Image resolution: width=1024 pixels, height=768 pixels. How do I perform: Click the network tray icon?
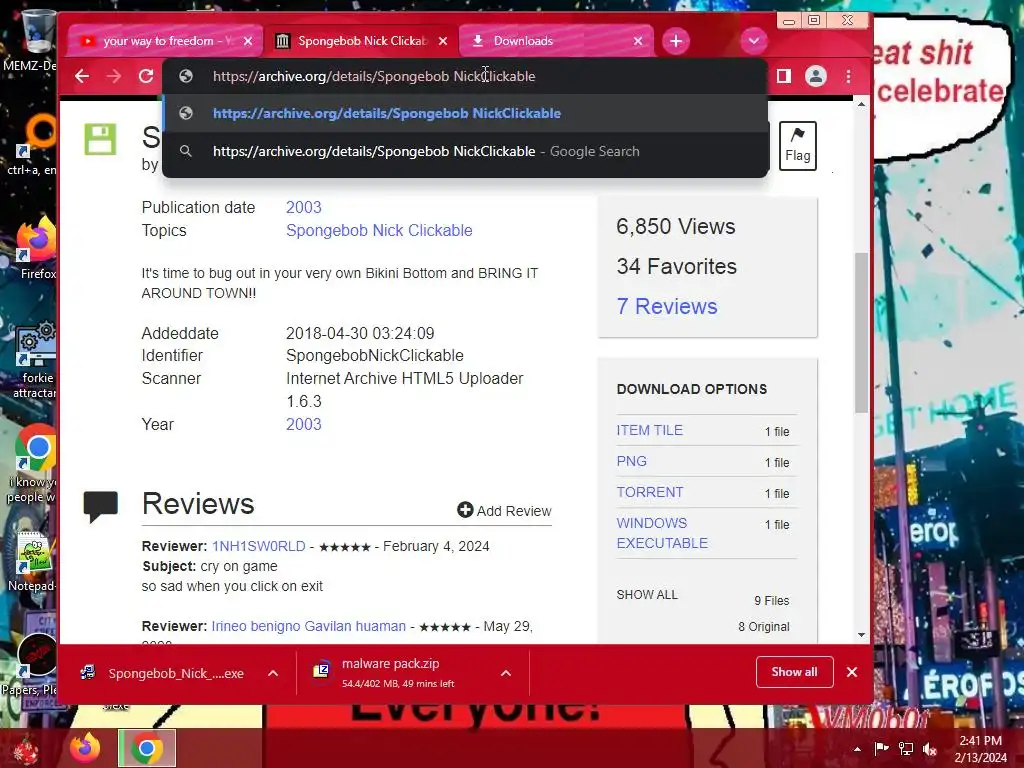(906, 749)
